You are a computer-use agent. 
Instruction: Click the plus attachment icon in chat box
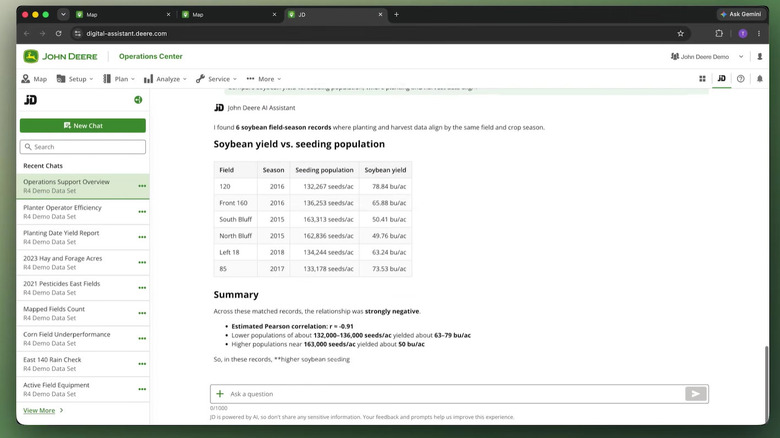220,394
